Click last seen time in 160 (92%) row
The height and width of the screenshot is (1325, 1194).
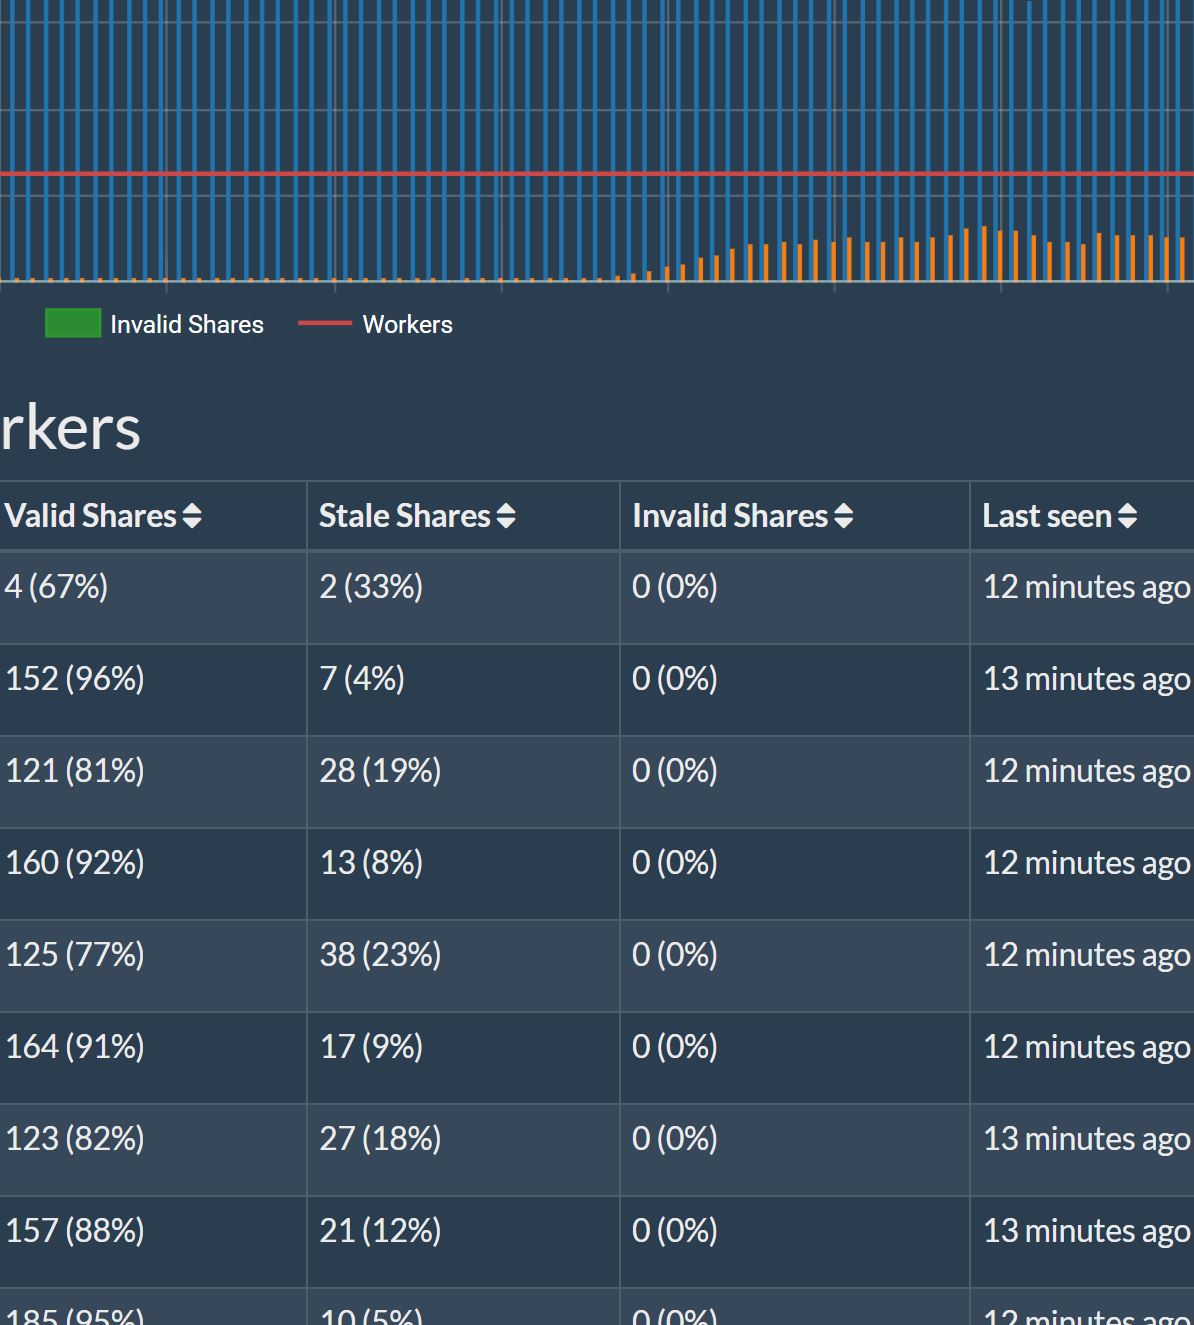(x=1087, y=862)
